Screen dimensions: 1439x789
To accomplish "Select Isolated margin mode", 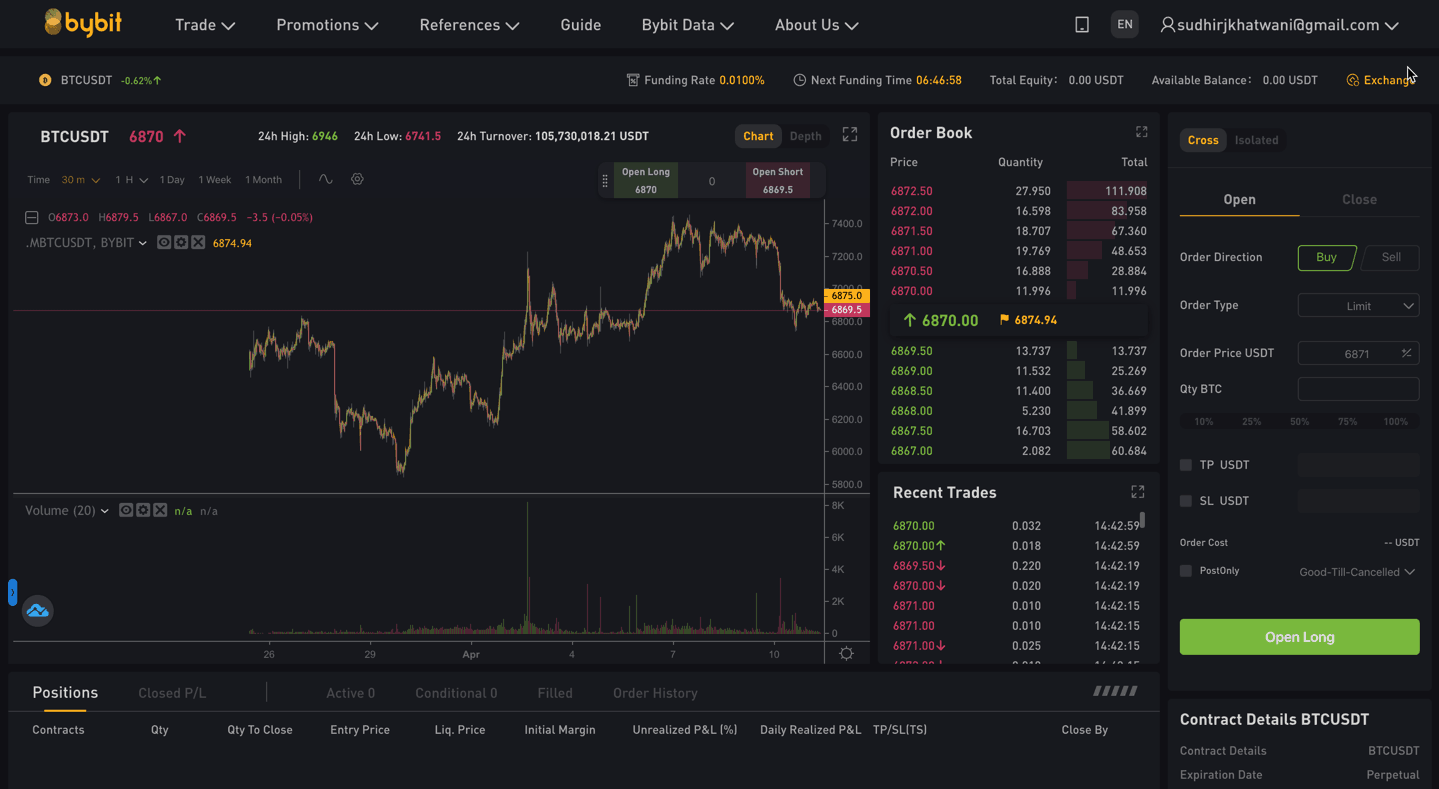I will pyautogui.click(x=1256, y=140).
